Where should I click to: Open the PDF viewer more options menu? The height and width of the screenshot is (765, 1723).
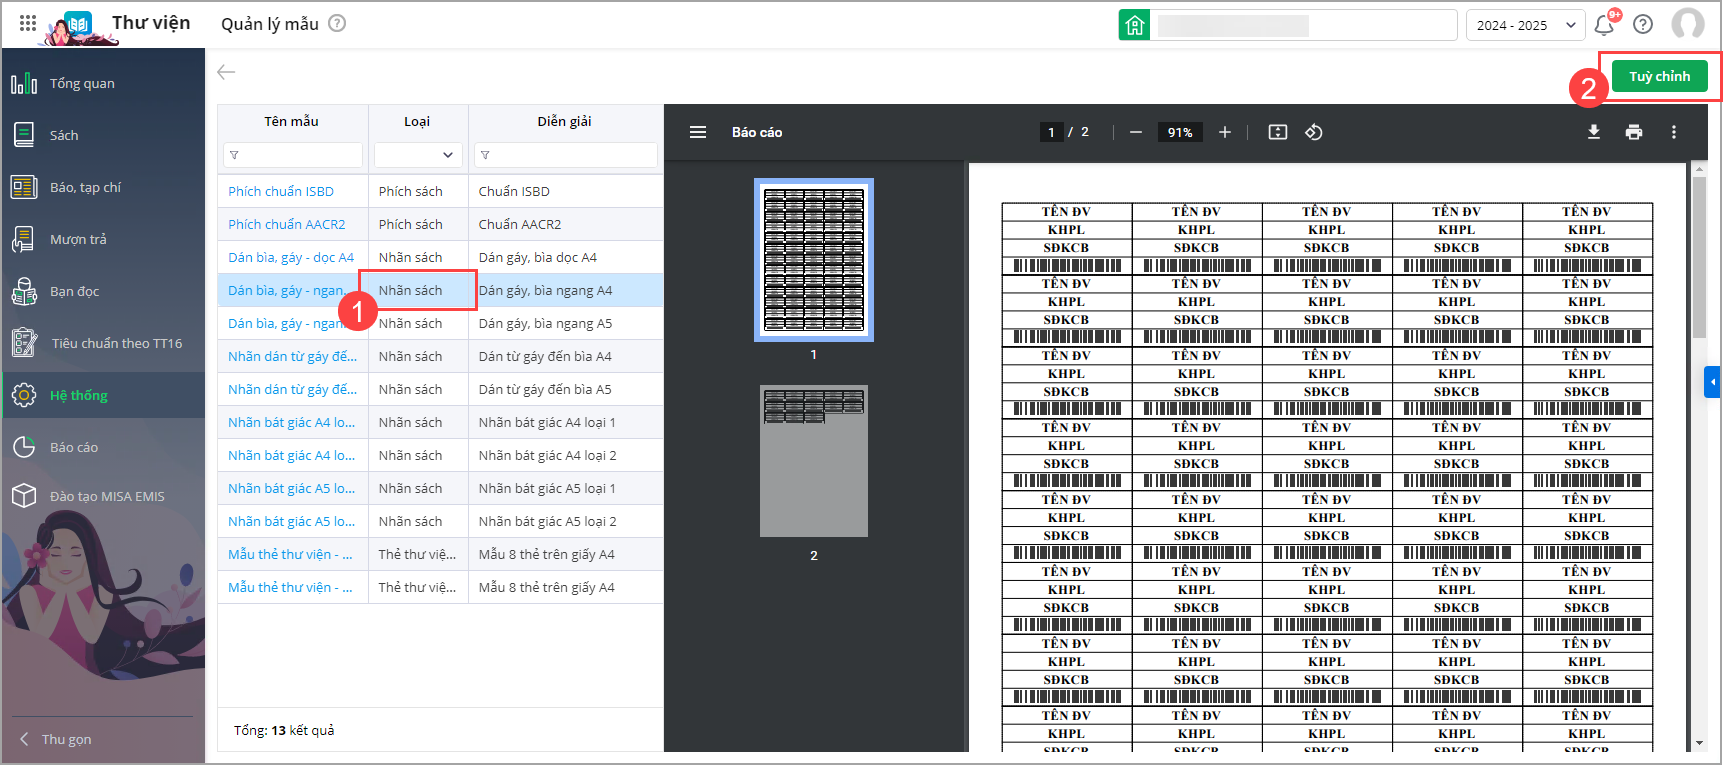click(1674, 132)
